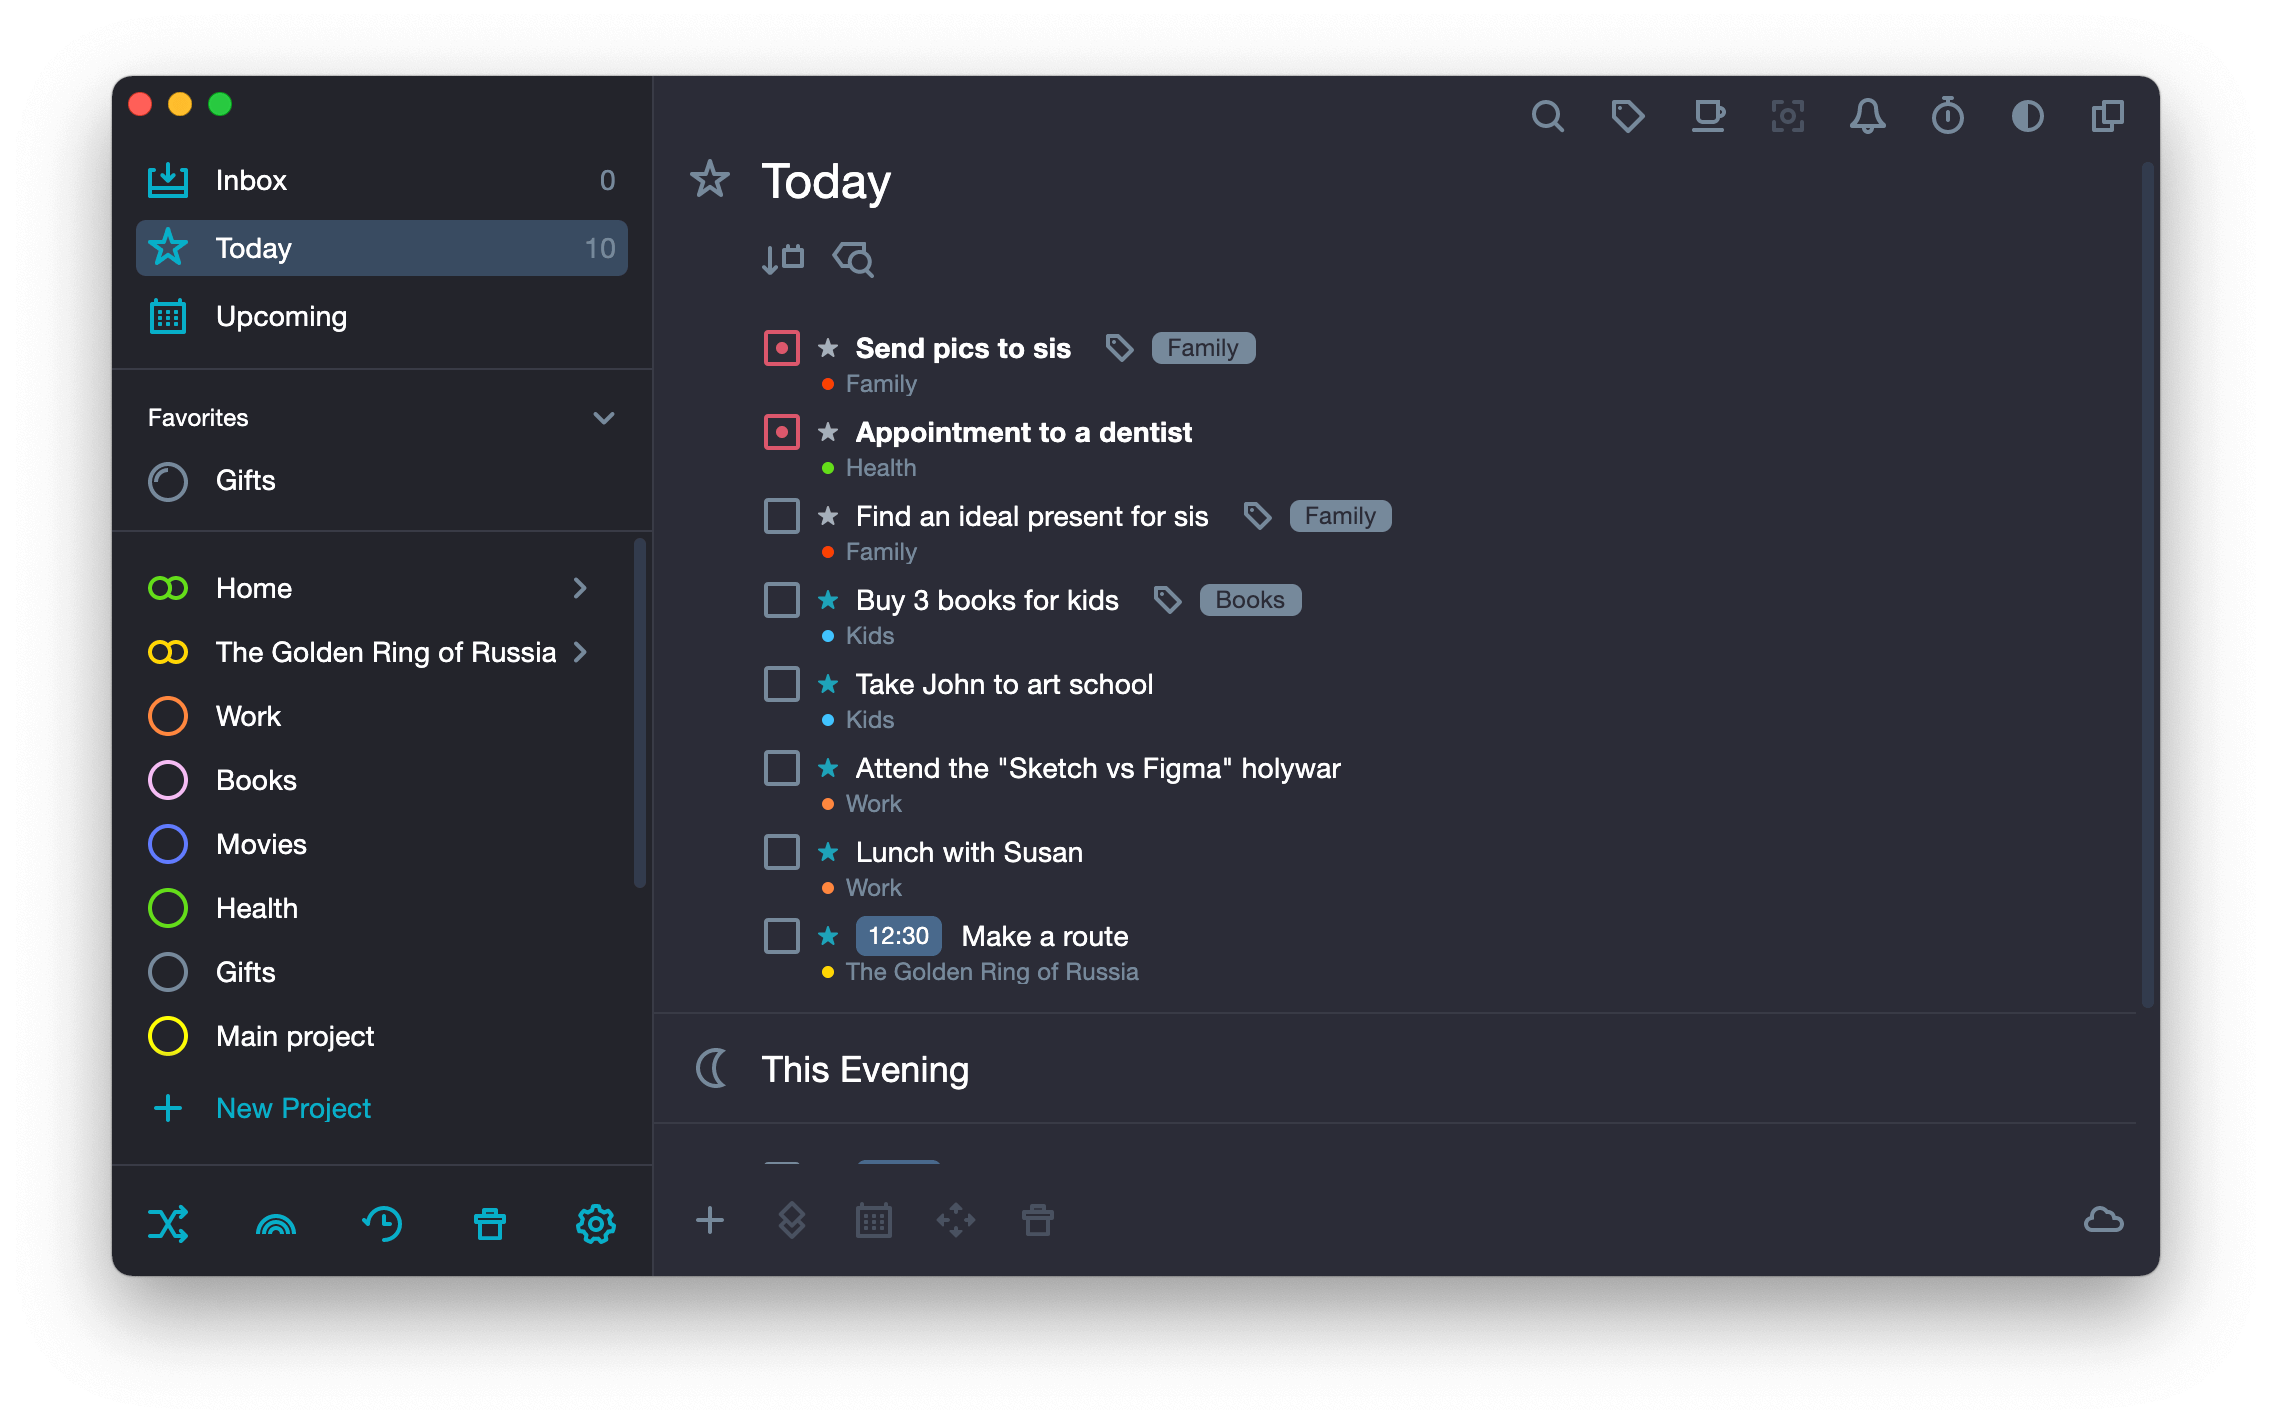Check the Appointment to a dentist checkbox

[782, 432]
